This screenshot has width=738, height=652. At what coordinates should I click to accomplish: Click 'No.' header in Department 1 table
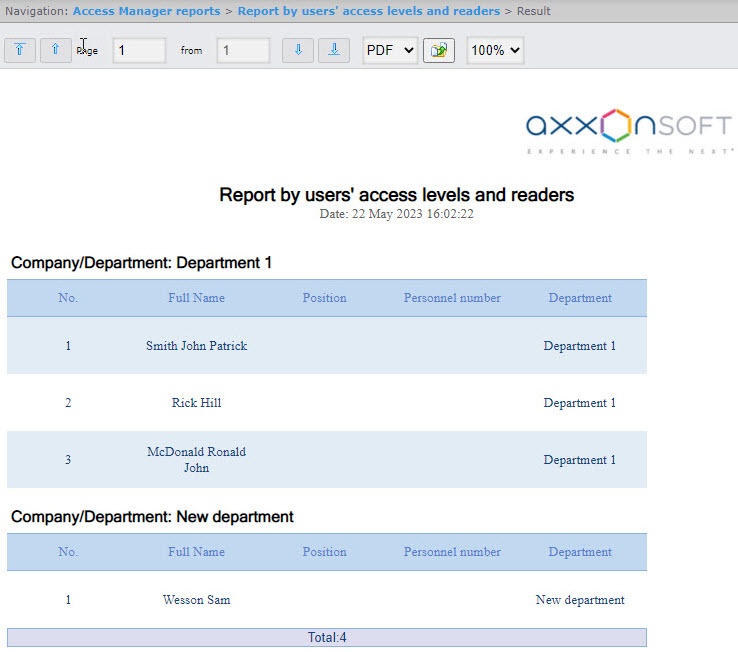[x=68, y=298]
